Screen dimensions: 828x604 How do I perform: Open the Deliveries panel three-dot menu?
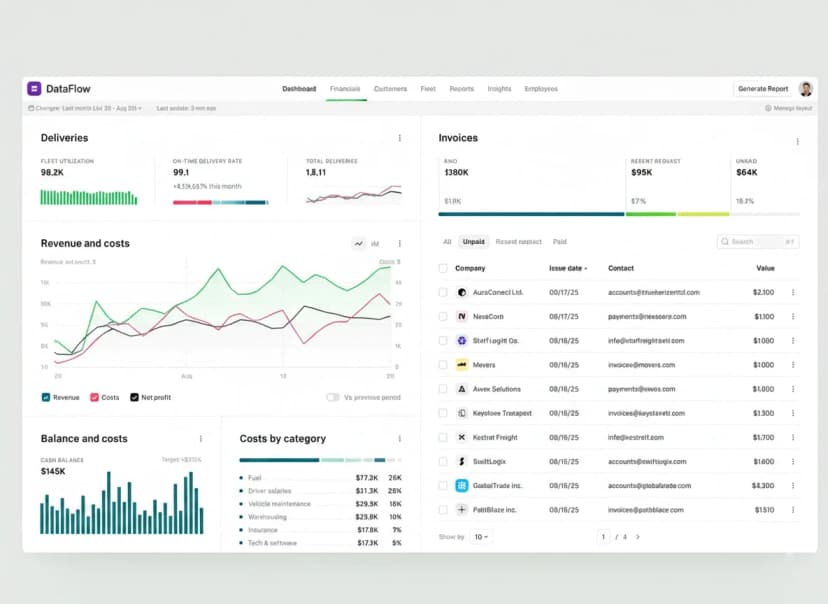click(x=399, y=138)
